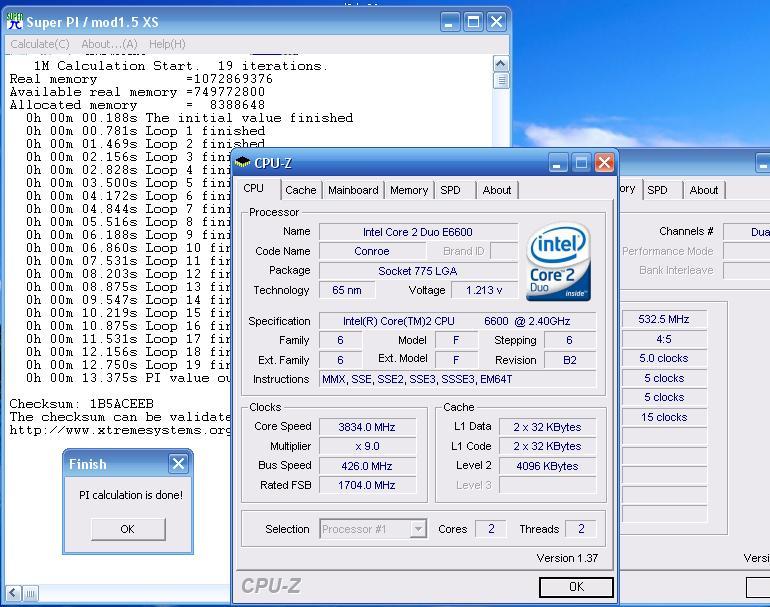Click the Stepping value 6

tap(570, 340)
